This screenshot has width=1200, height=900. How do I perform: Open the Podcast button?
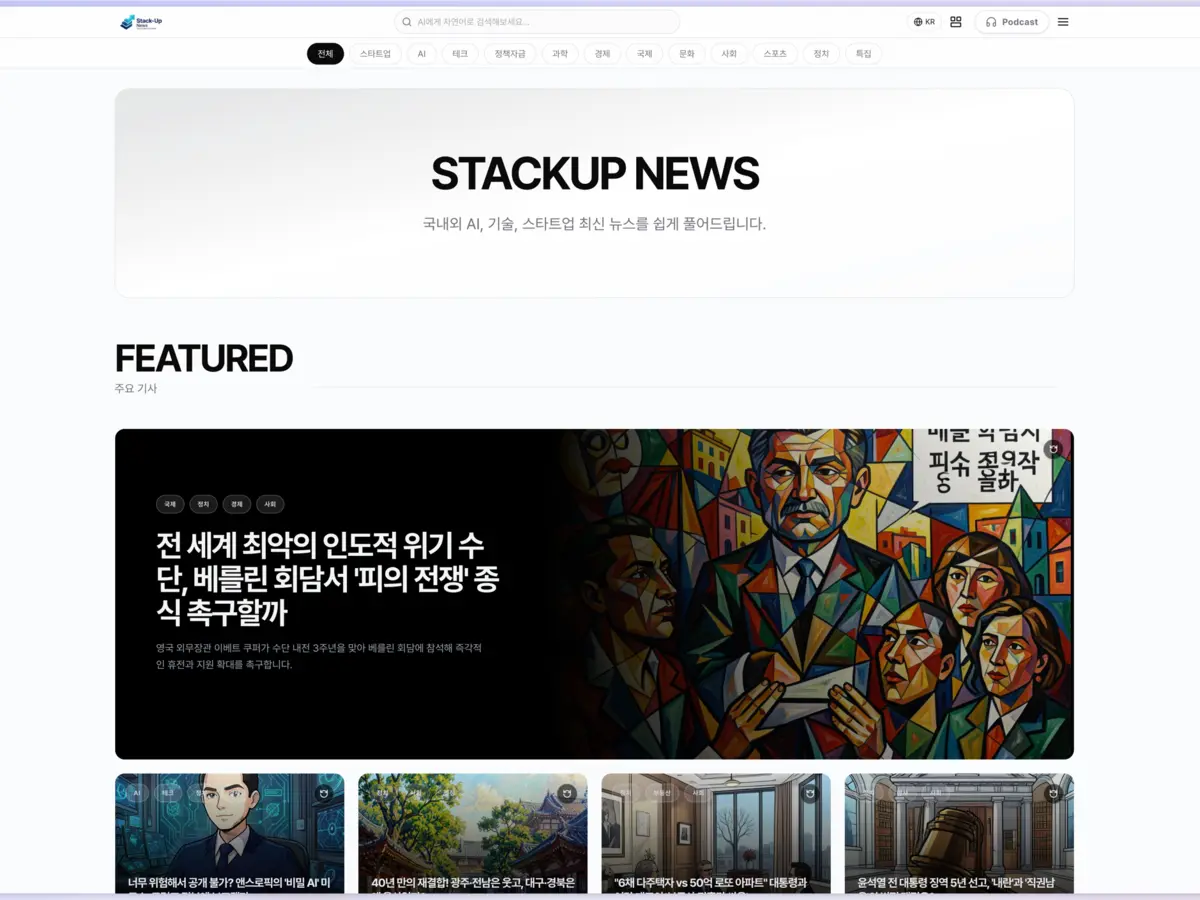pos(1012,22)
